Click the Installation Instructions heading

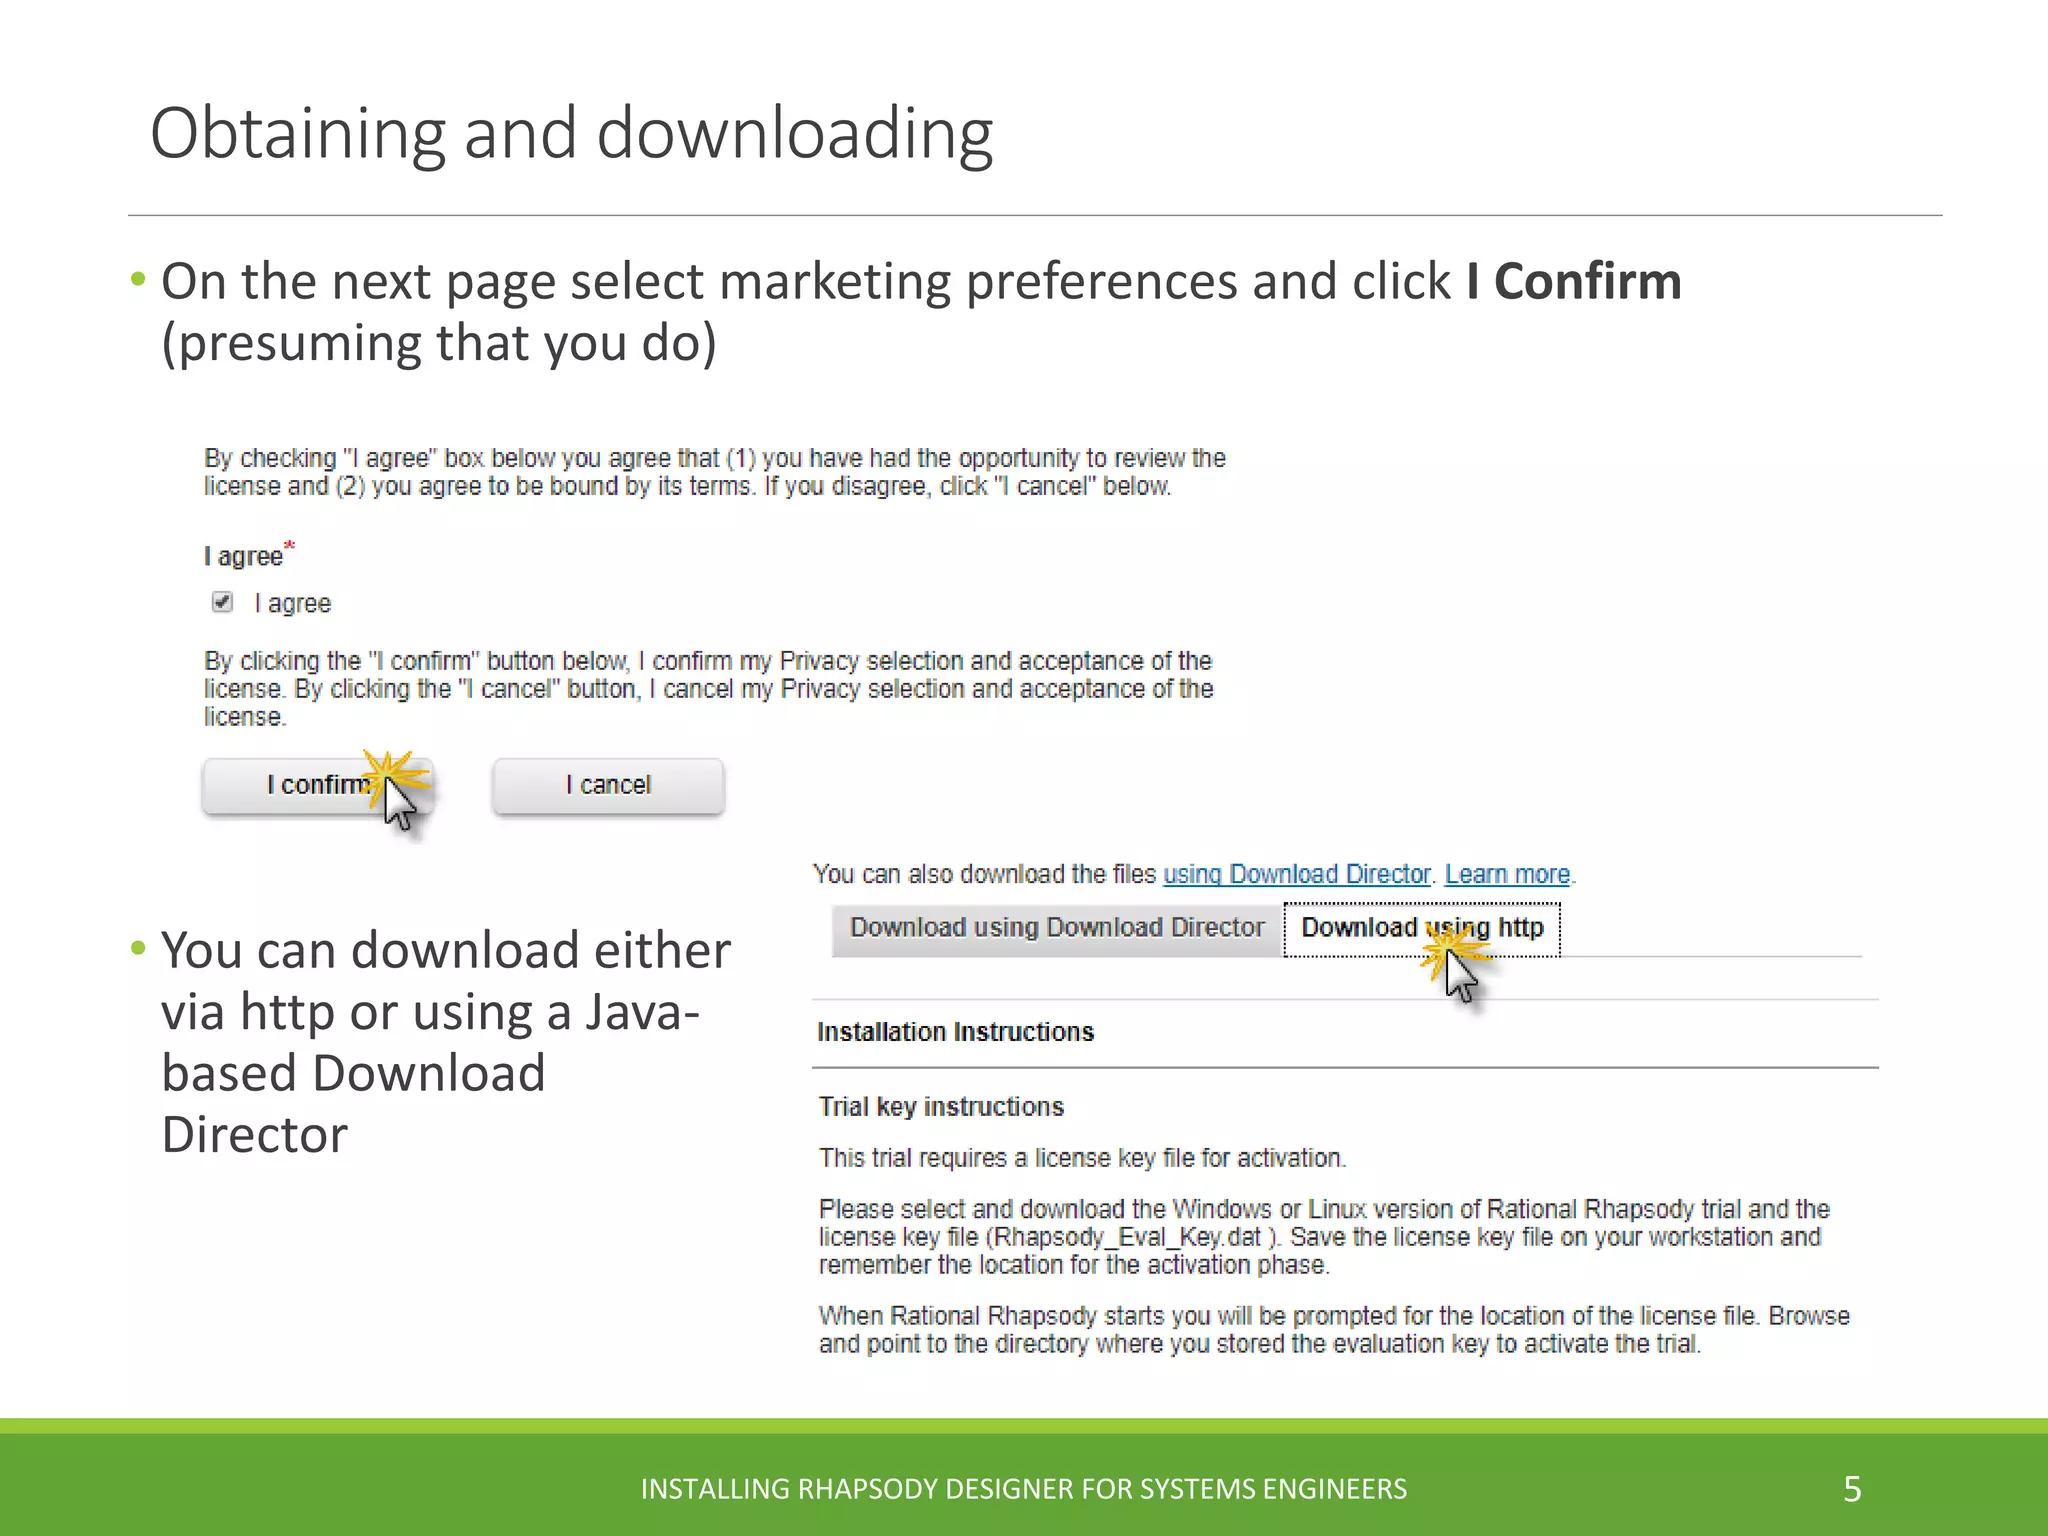[x=956, y=1032]
